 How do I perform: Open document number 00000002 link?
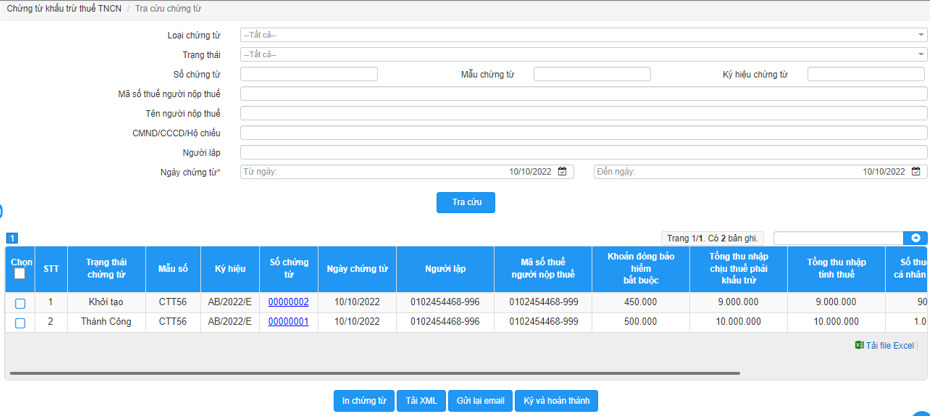(x=288, y=302)
